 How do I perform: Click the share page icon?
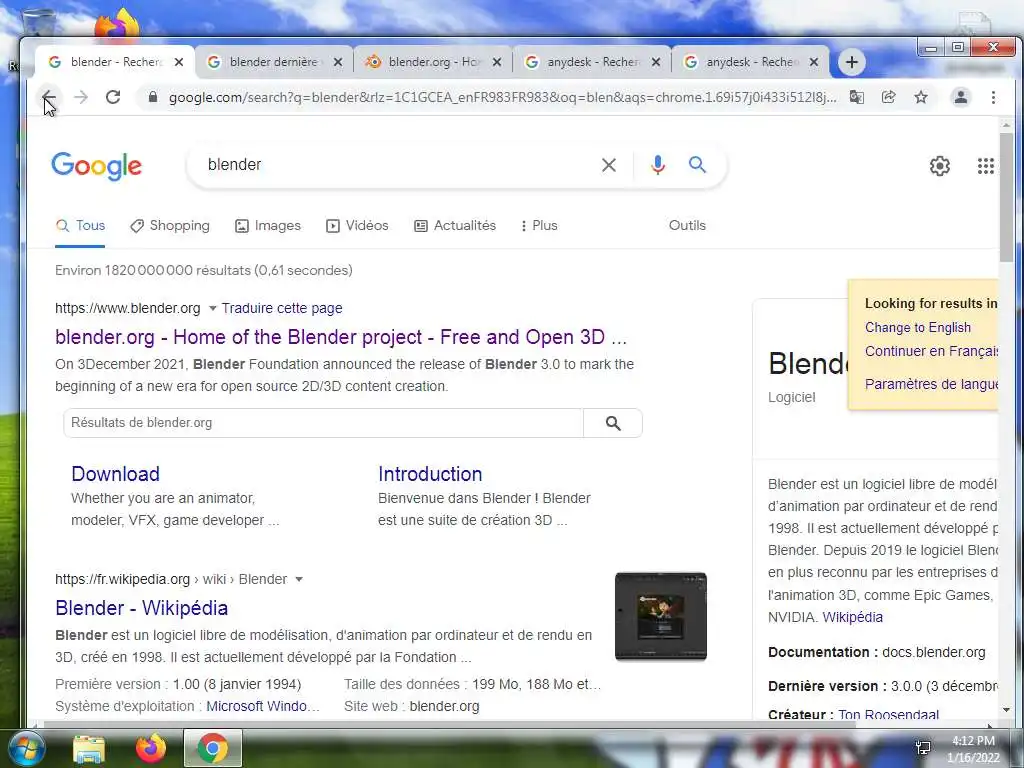(x=888, y=97)
